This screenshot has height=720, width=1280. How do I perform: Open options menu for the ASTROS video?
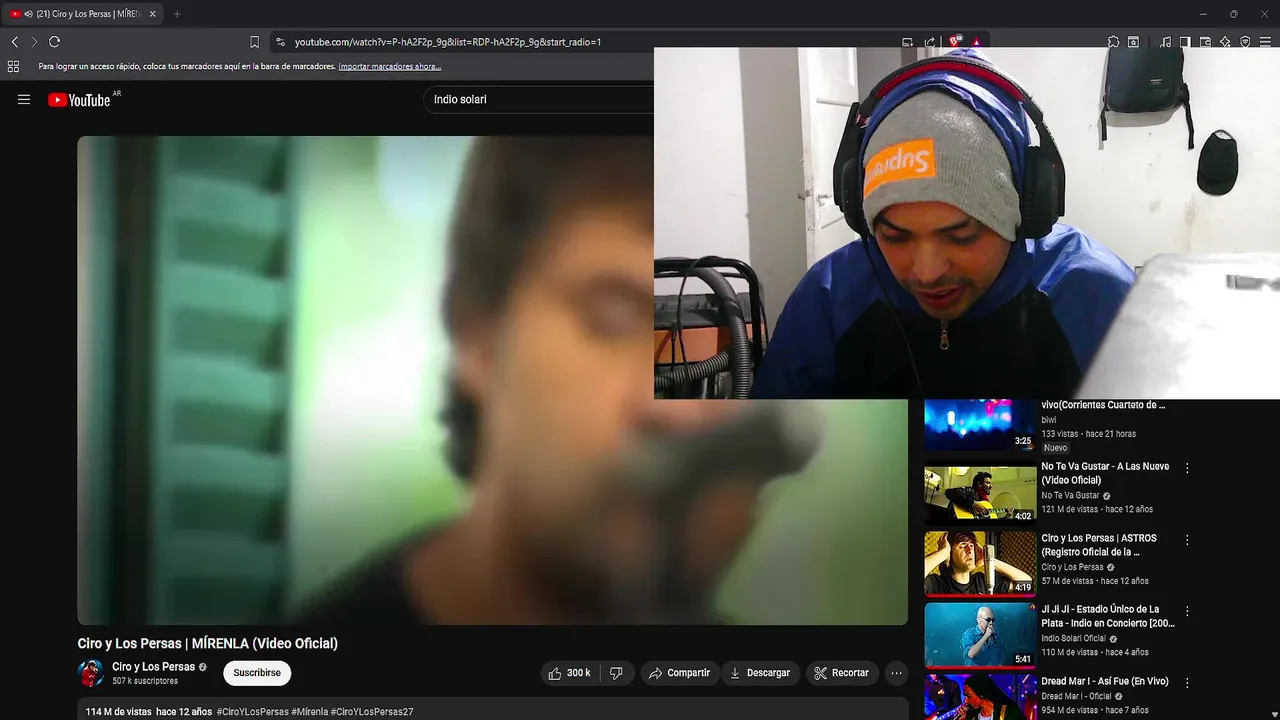pos(1187,540)
